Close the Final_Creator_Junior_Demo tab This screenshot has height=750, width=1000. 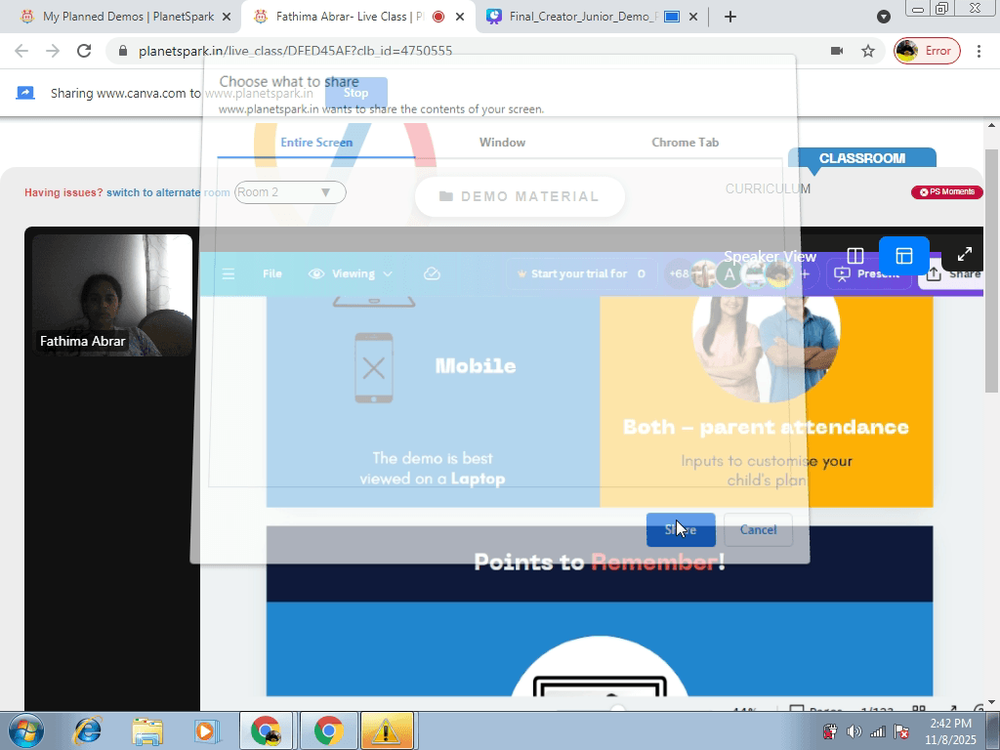693,17
